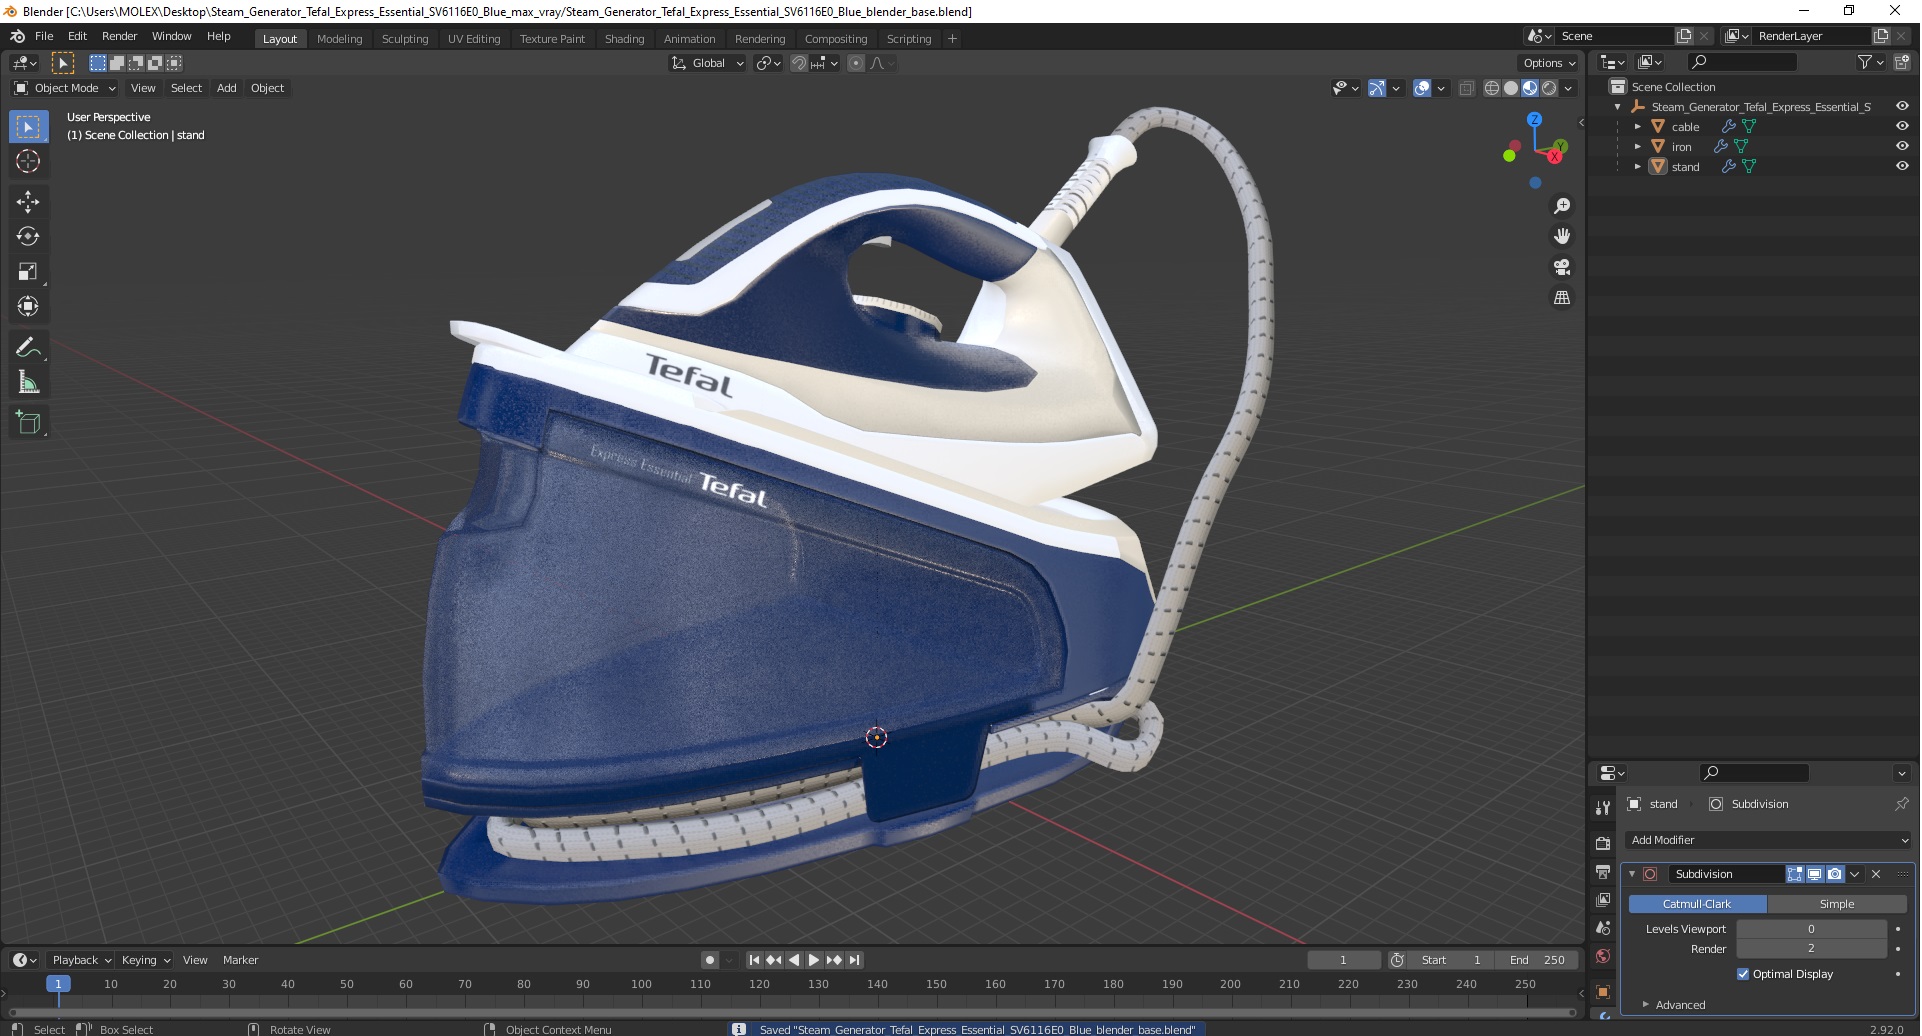Open the Object properties tab
Screen dimensions: 1922x1036
coord(1603,992)
